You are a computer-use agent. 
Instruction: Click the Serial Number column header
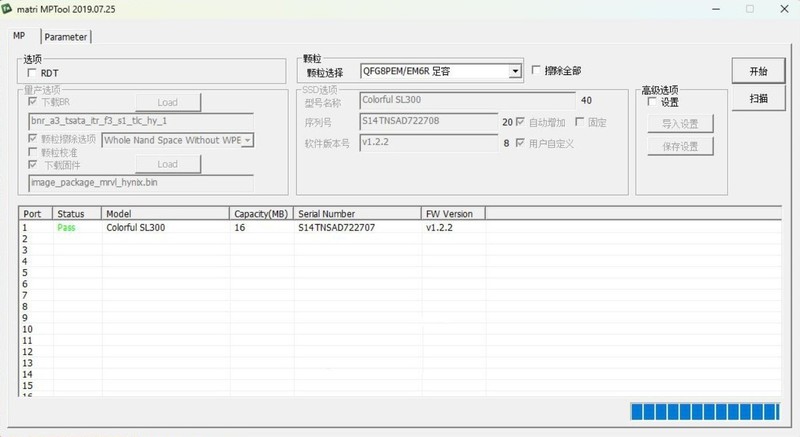click(357, 214)
